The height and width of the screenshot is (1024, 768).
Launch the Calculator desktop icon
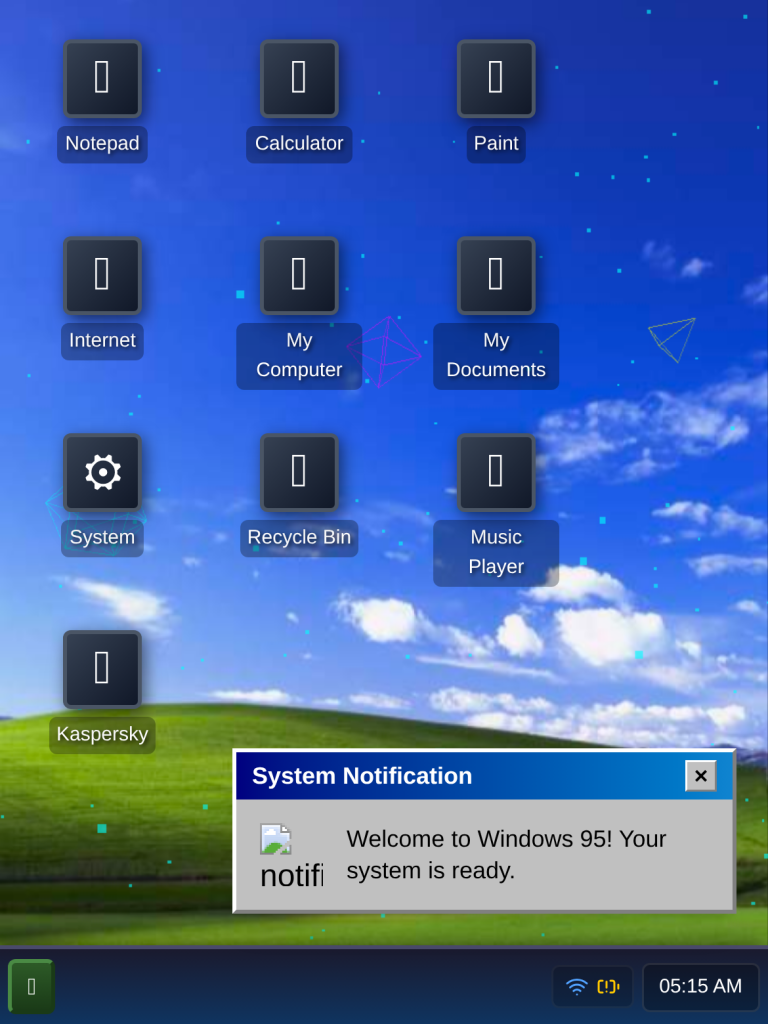coord(299,79)
